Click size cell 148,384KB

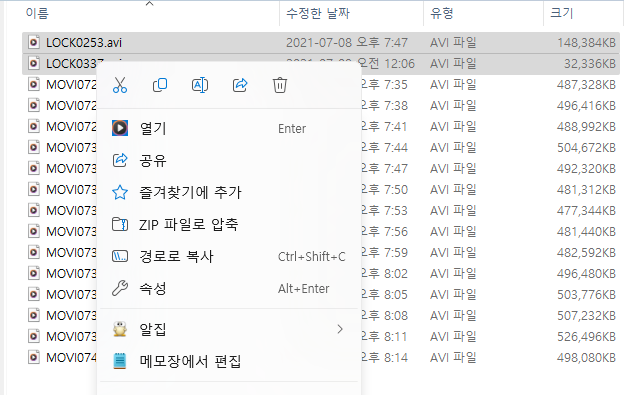pyautogui.click(x=587, y=43)
